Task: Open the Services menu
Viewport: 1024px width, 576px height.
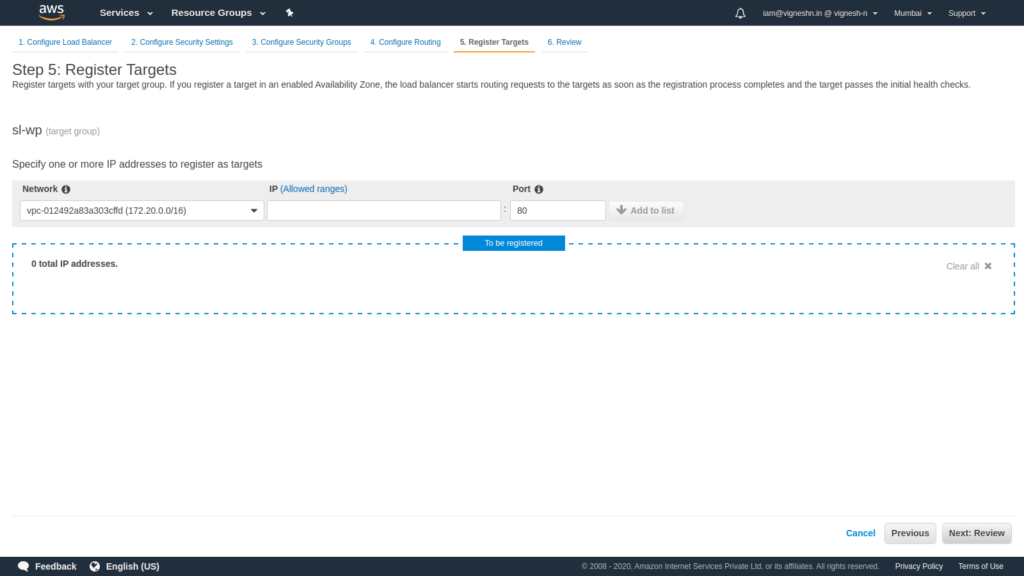Action: pyautogui.click(x=126, y=12)
